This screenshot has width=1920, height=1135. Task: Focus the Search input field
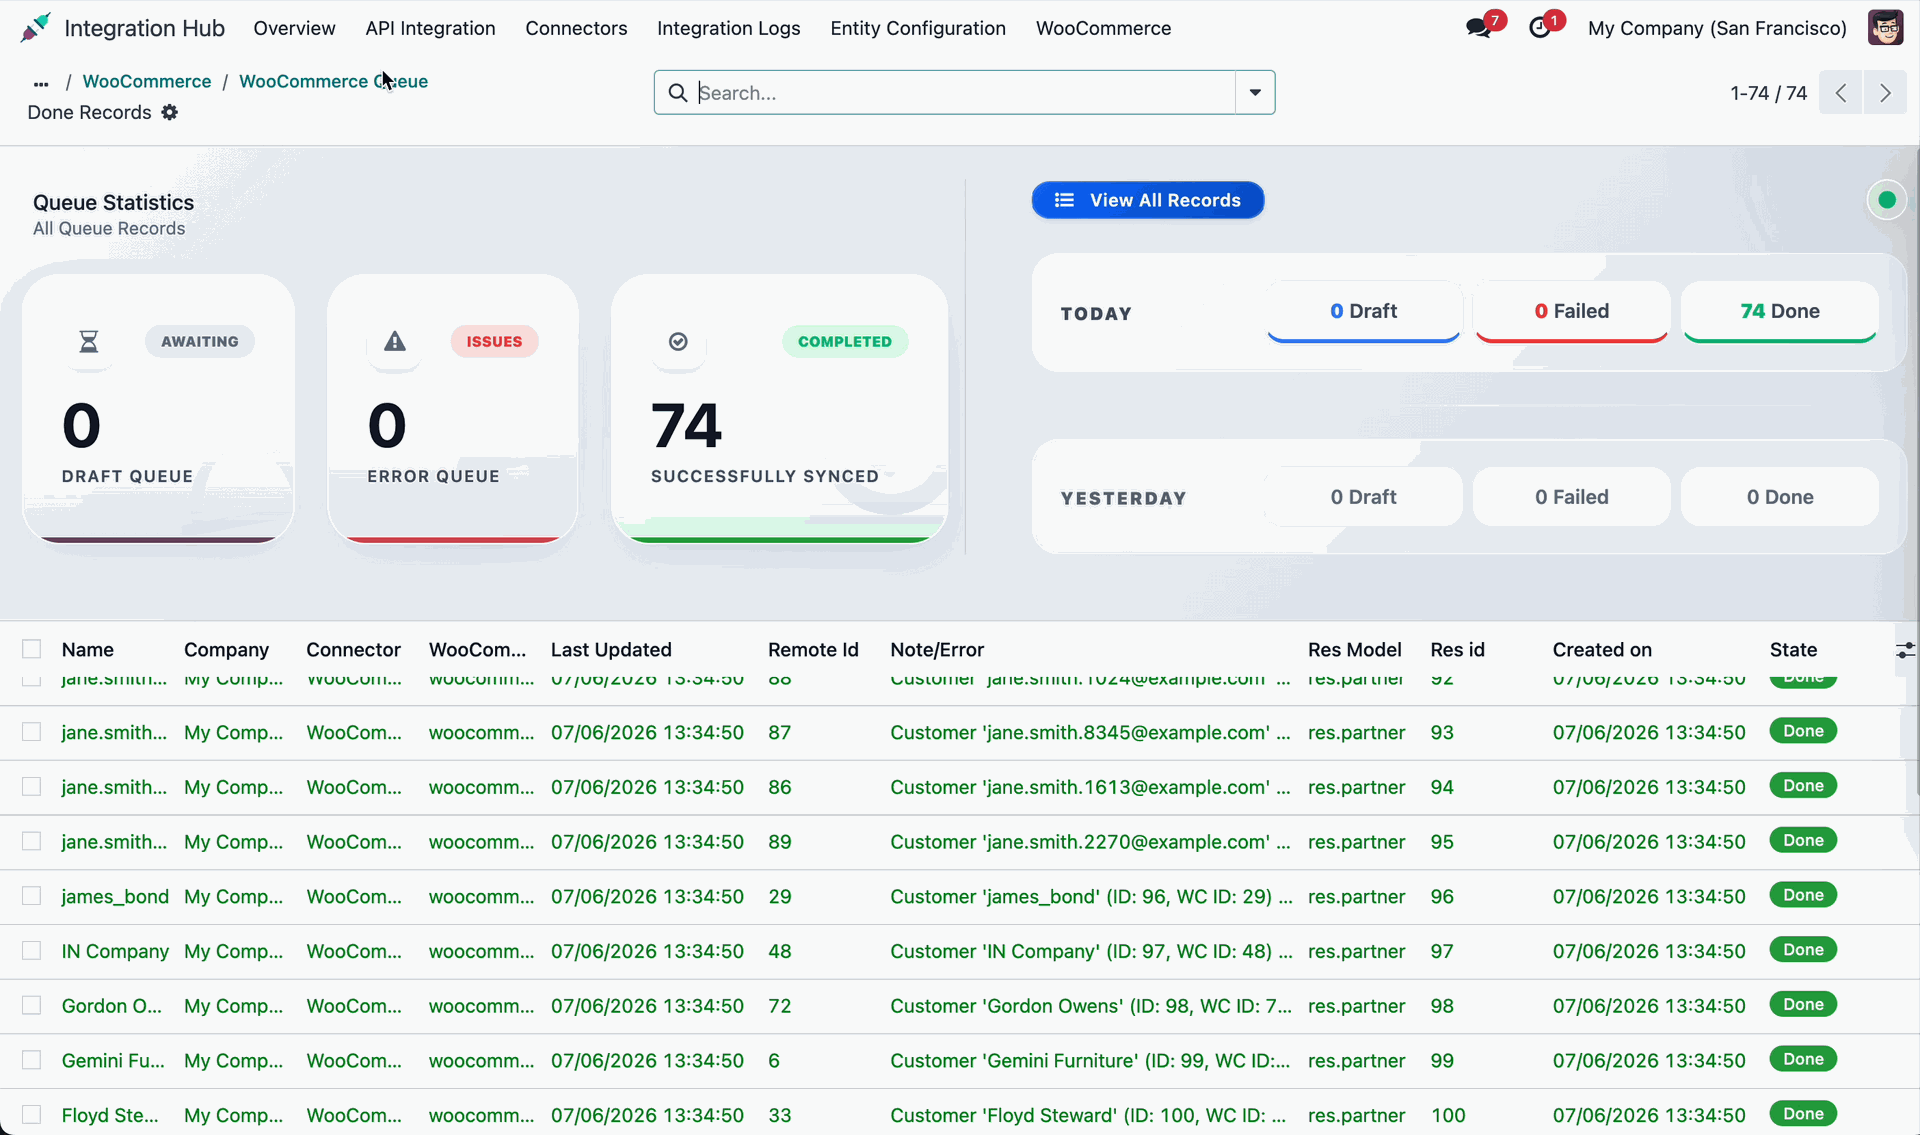coord(964,93)
